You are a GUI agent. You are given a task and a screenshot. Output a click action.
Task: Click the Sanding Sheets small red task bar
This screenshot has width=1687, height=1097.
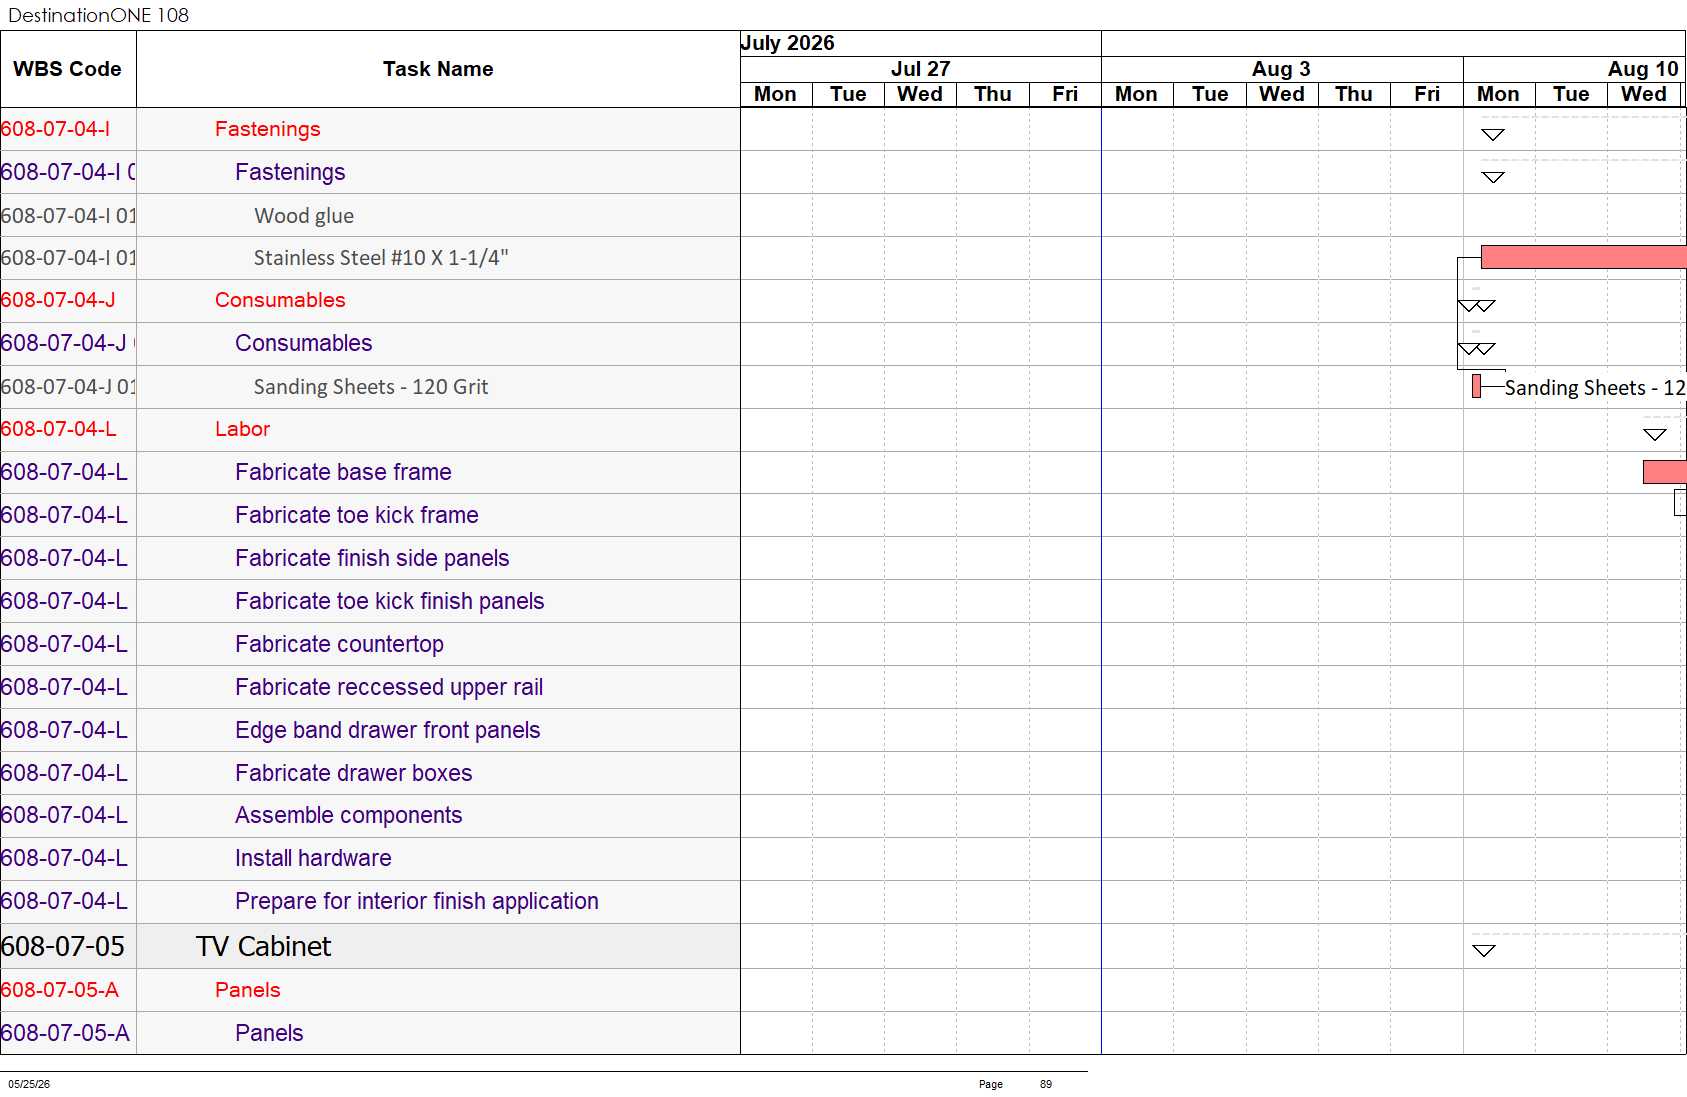point(1476,386)
